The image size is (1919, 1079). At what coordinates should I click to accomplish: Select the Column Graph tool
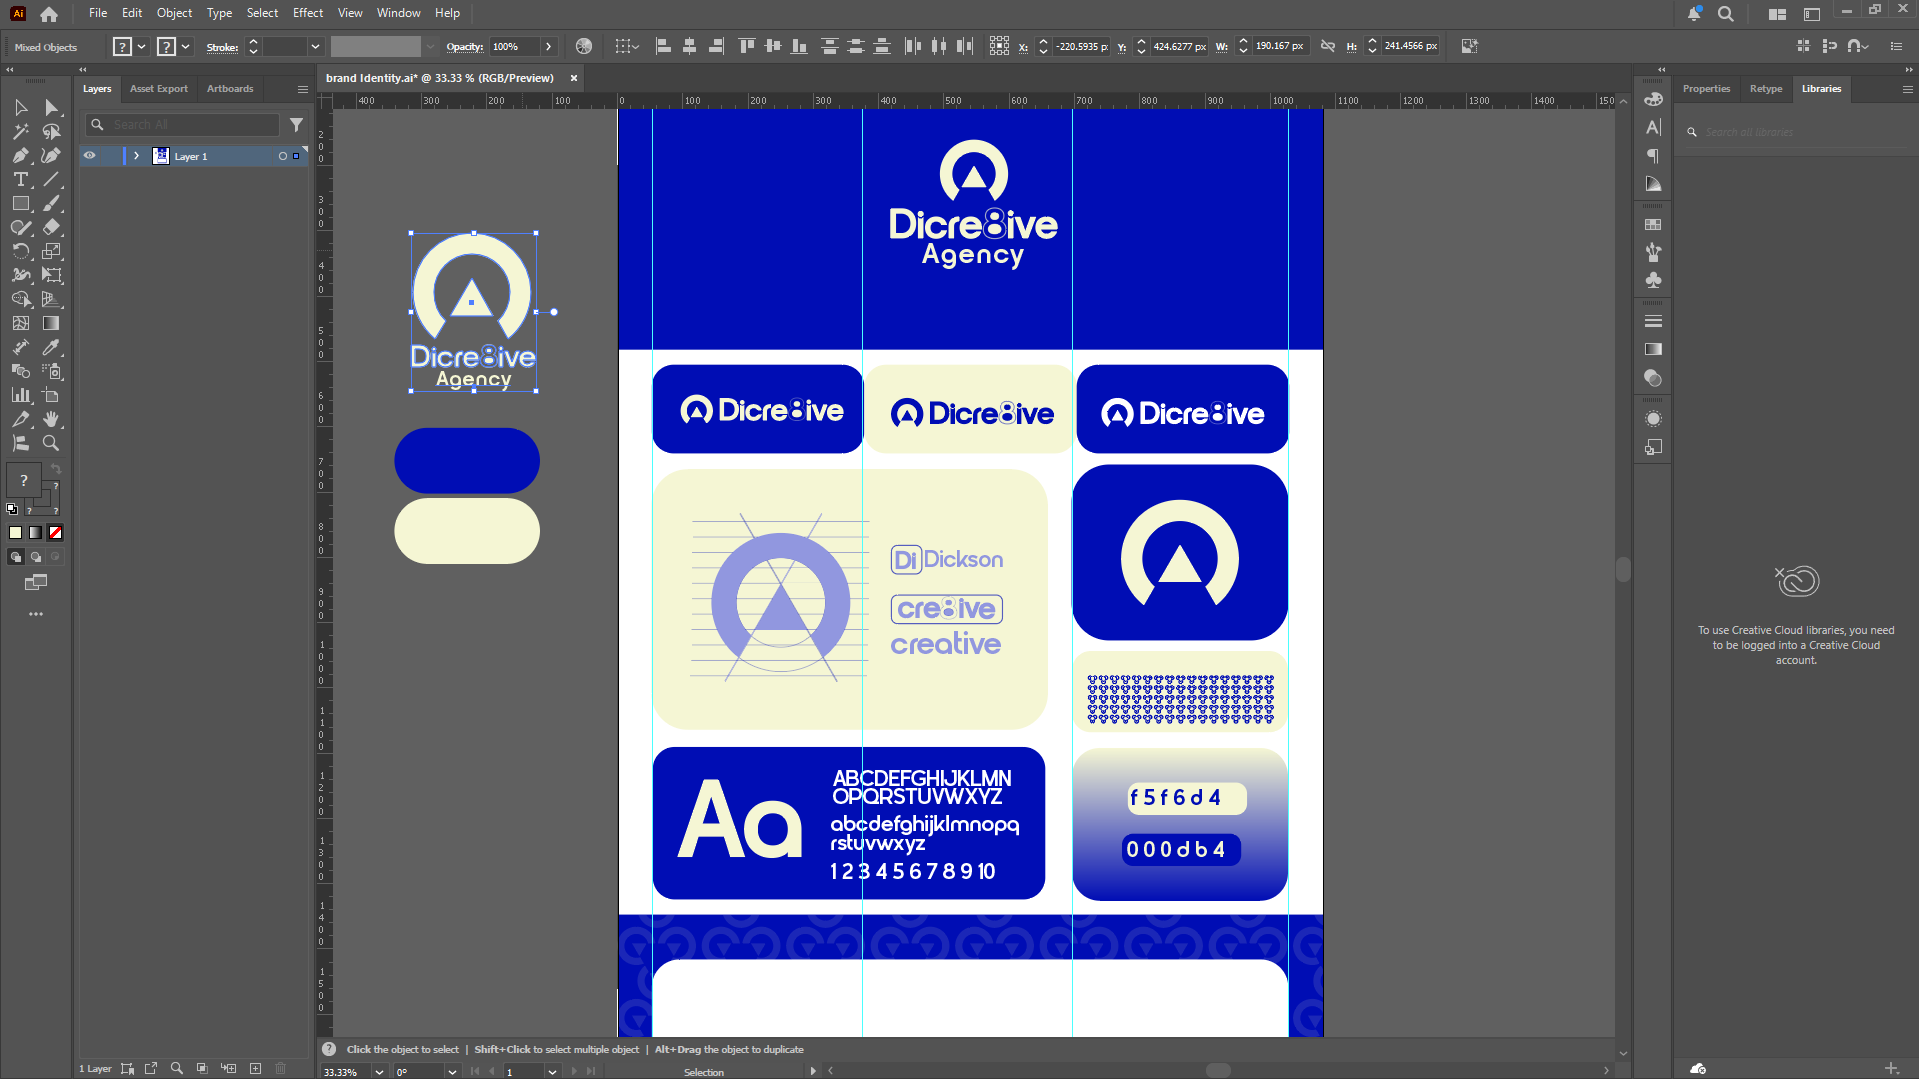click(x=21, y=395)
